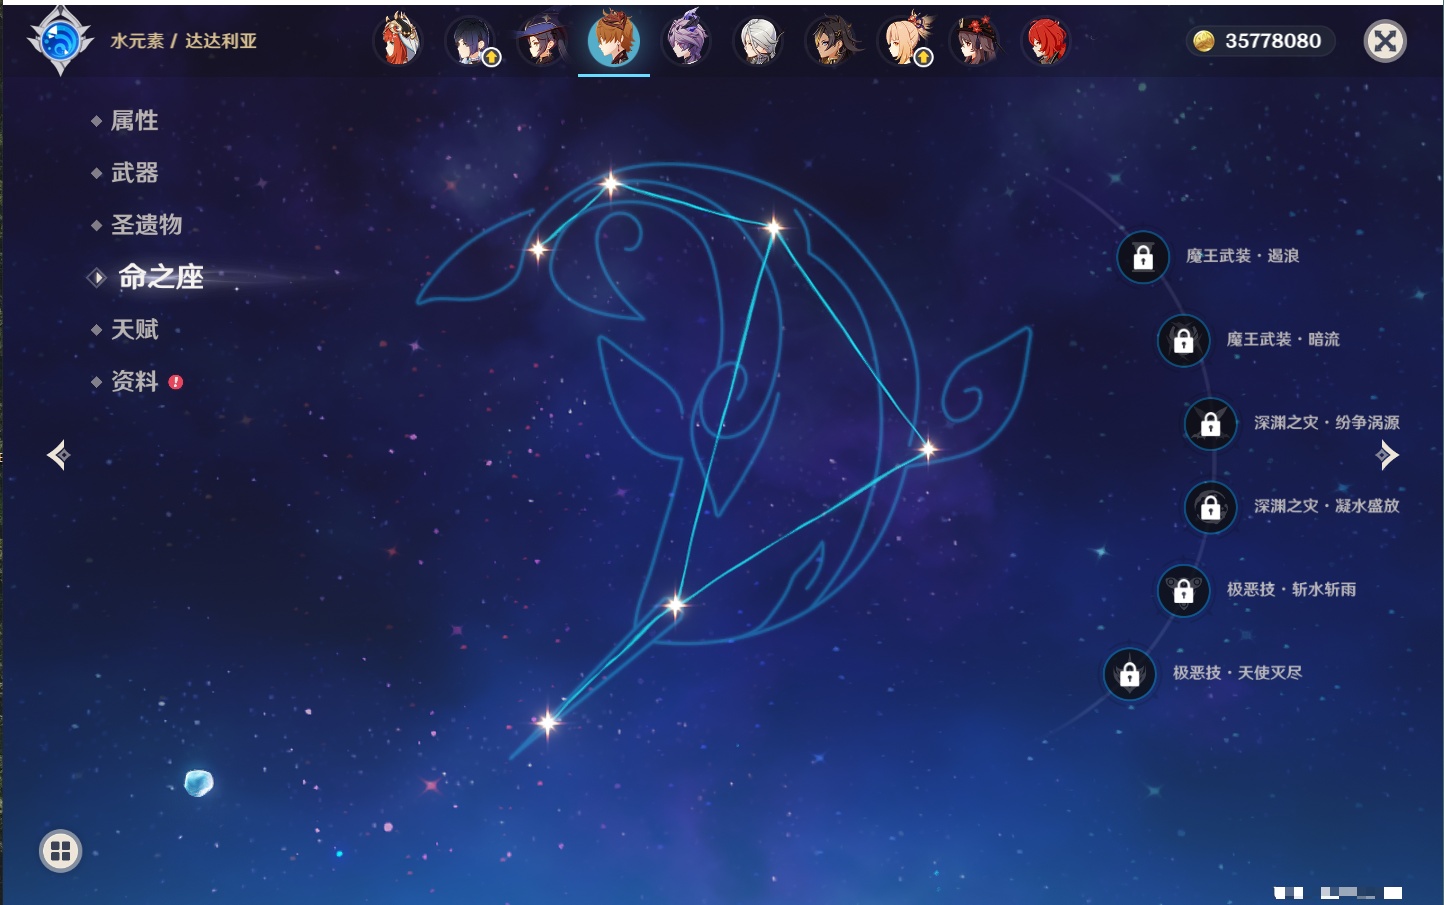Screen dimensions: 1444x905
Task: Click the 深渊之灾·纷争涡源 lock icon
Action: point(1210,424)
